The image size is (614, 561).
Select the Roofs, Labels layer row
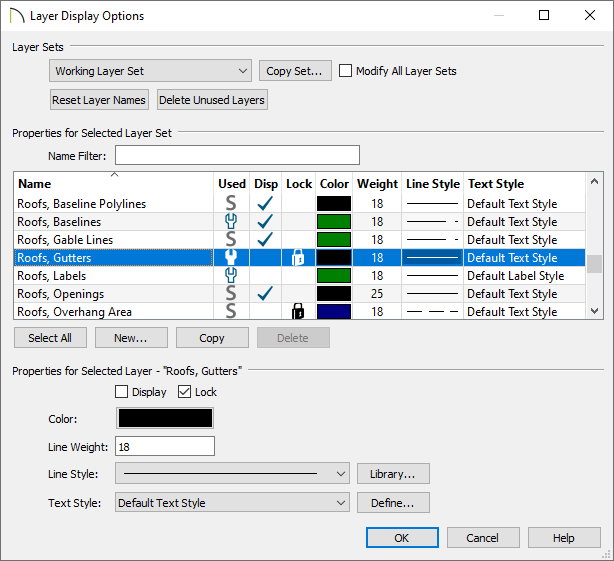click(x=300, y=276)
